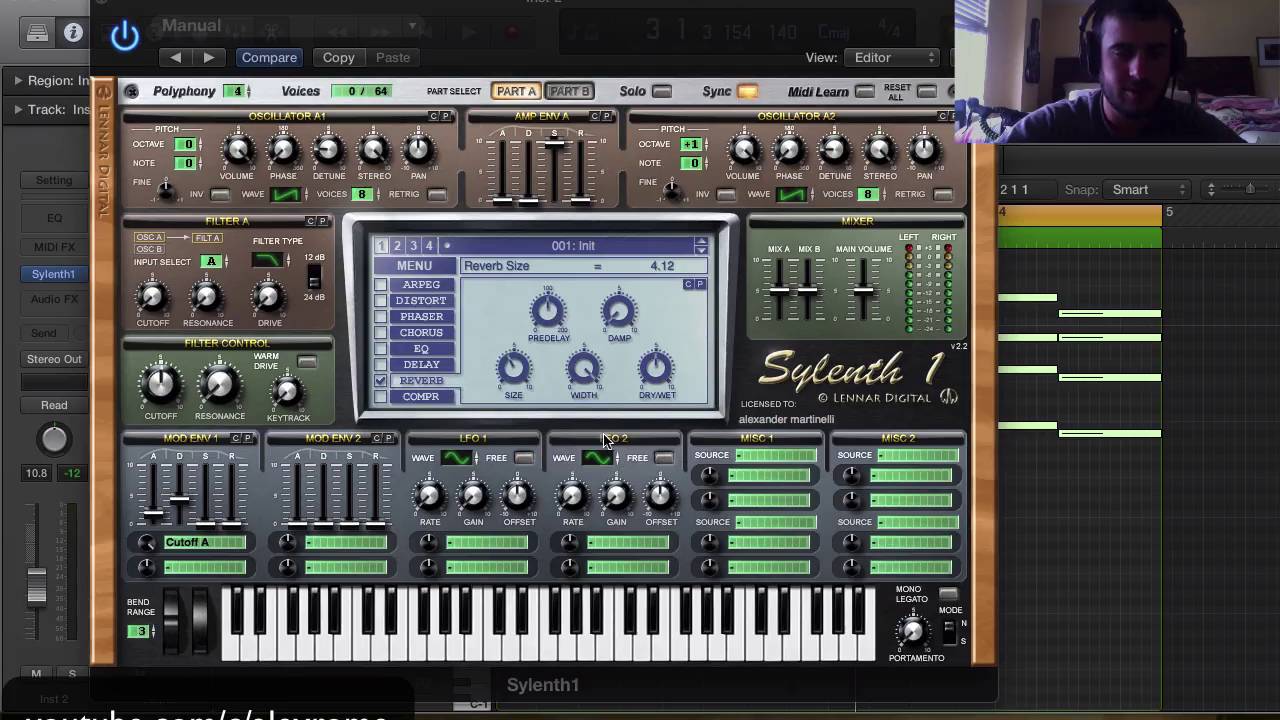The height and width of the screenshot is (720, 1280).
Task: Click Oscillator A2 Pan knob
Action: pos(924,151)
